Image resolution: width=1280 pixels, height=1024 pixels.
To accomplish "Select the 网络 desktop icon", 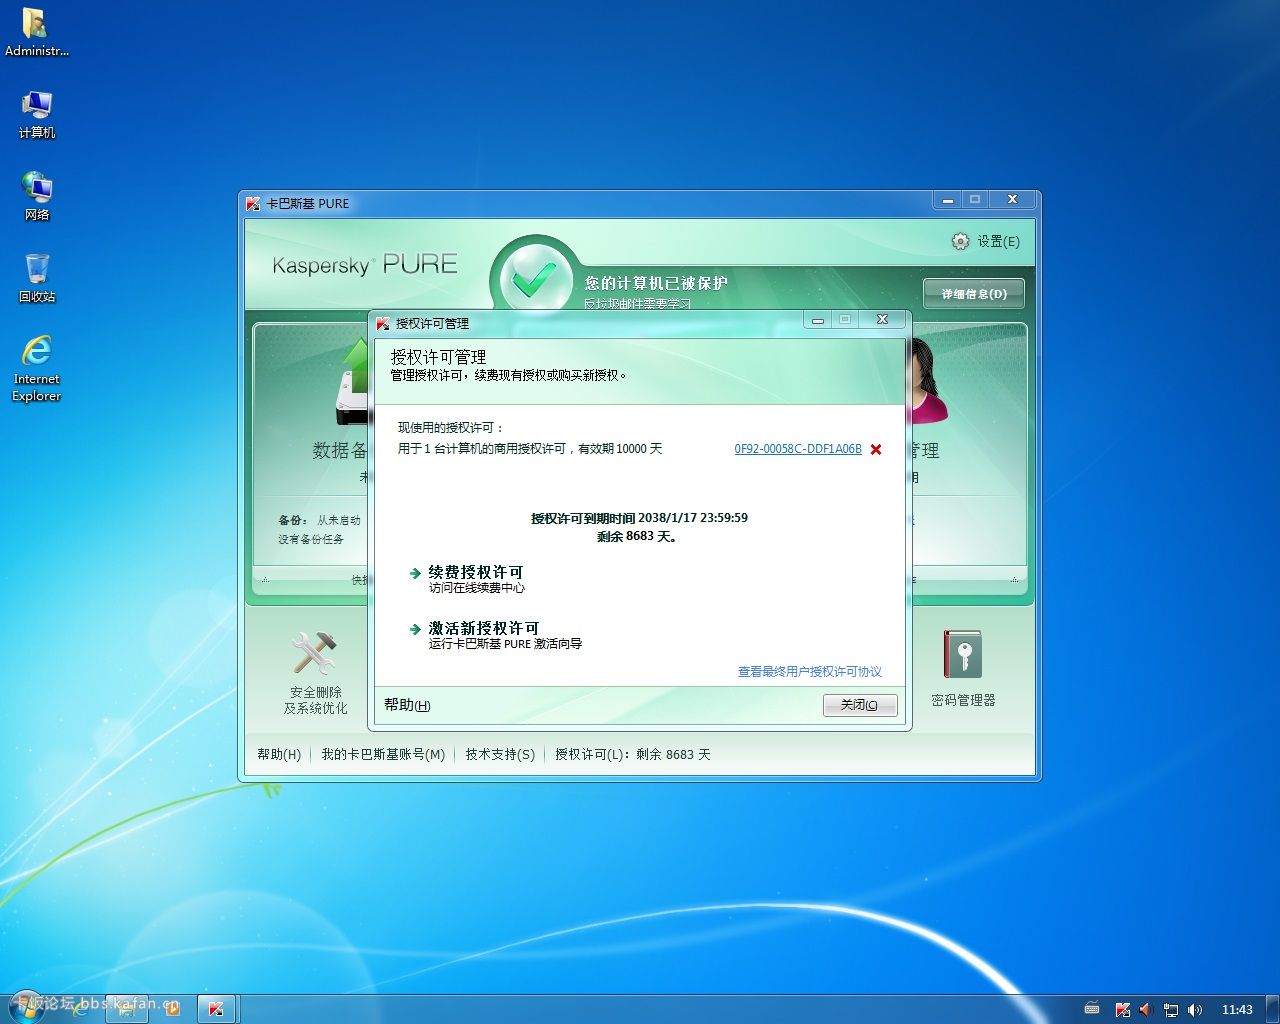I will [36, 196].
